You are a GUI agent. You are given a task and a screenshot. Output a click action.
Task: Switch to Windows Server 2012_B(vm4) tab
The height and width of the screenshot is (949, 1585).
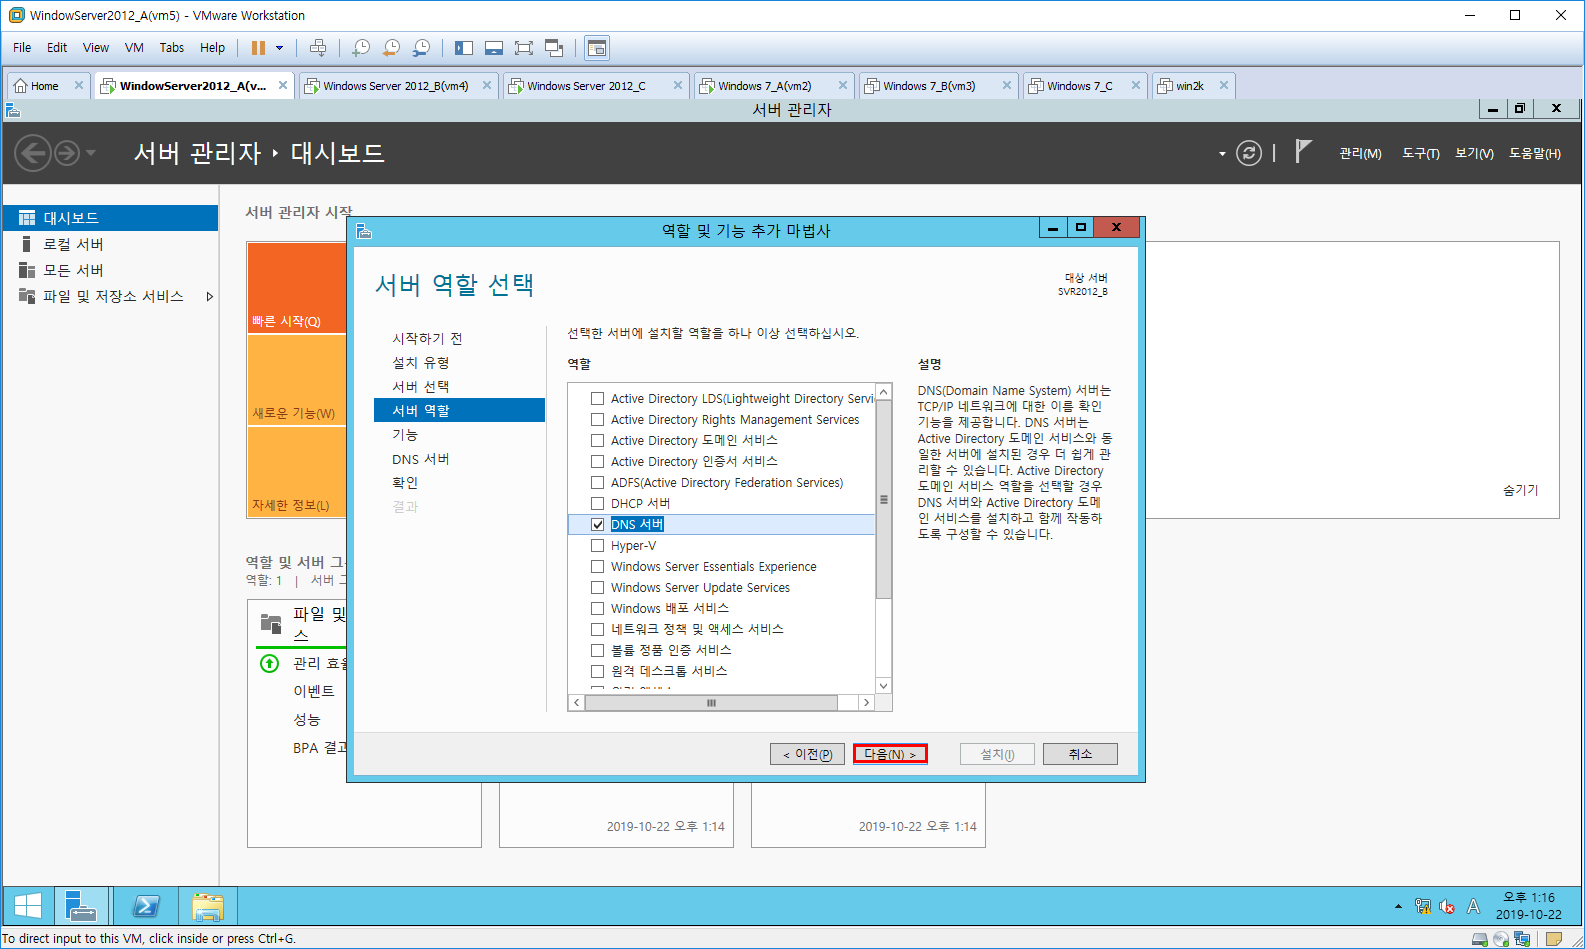tap(396, 86)
